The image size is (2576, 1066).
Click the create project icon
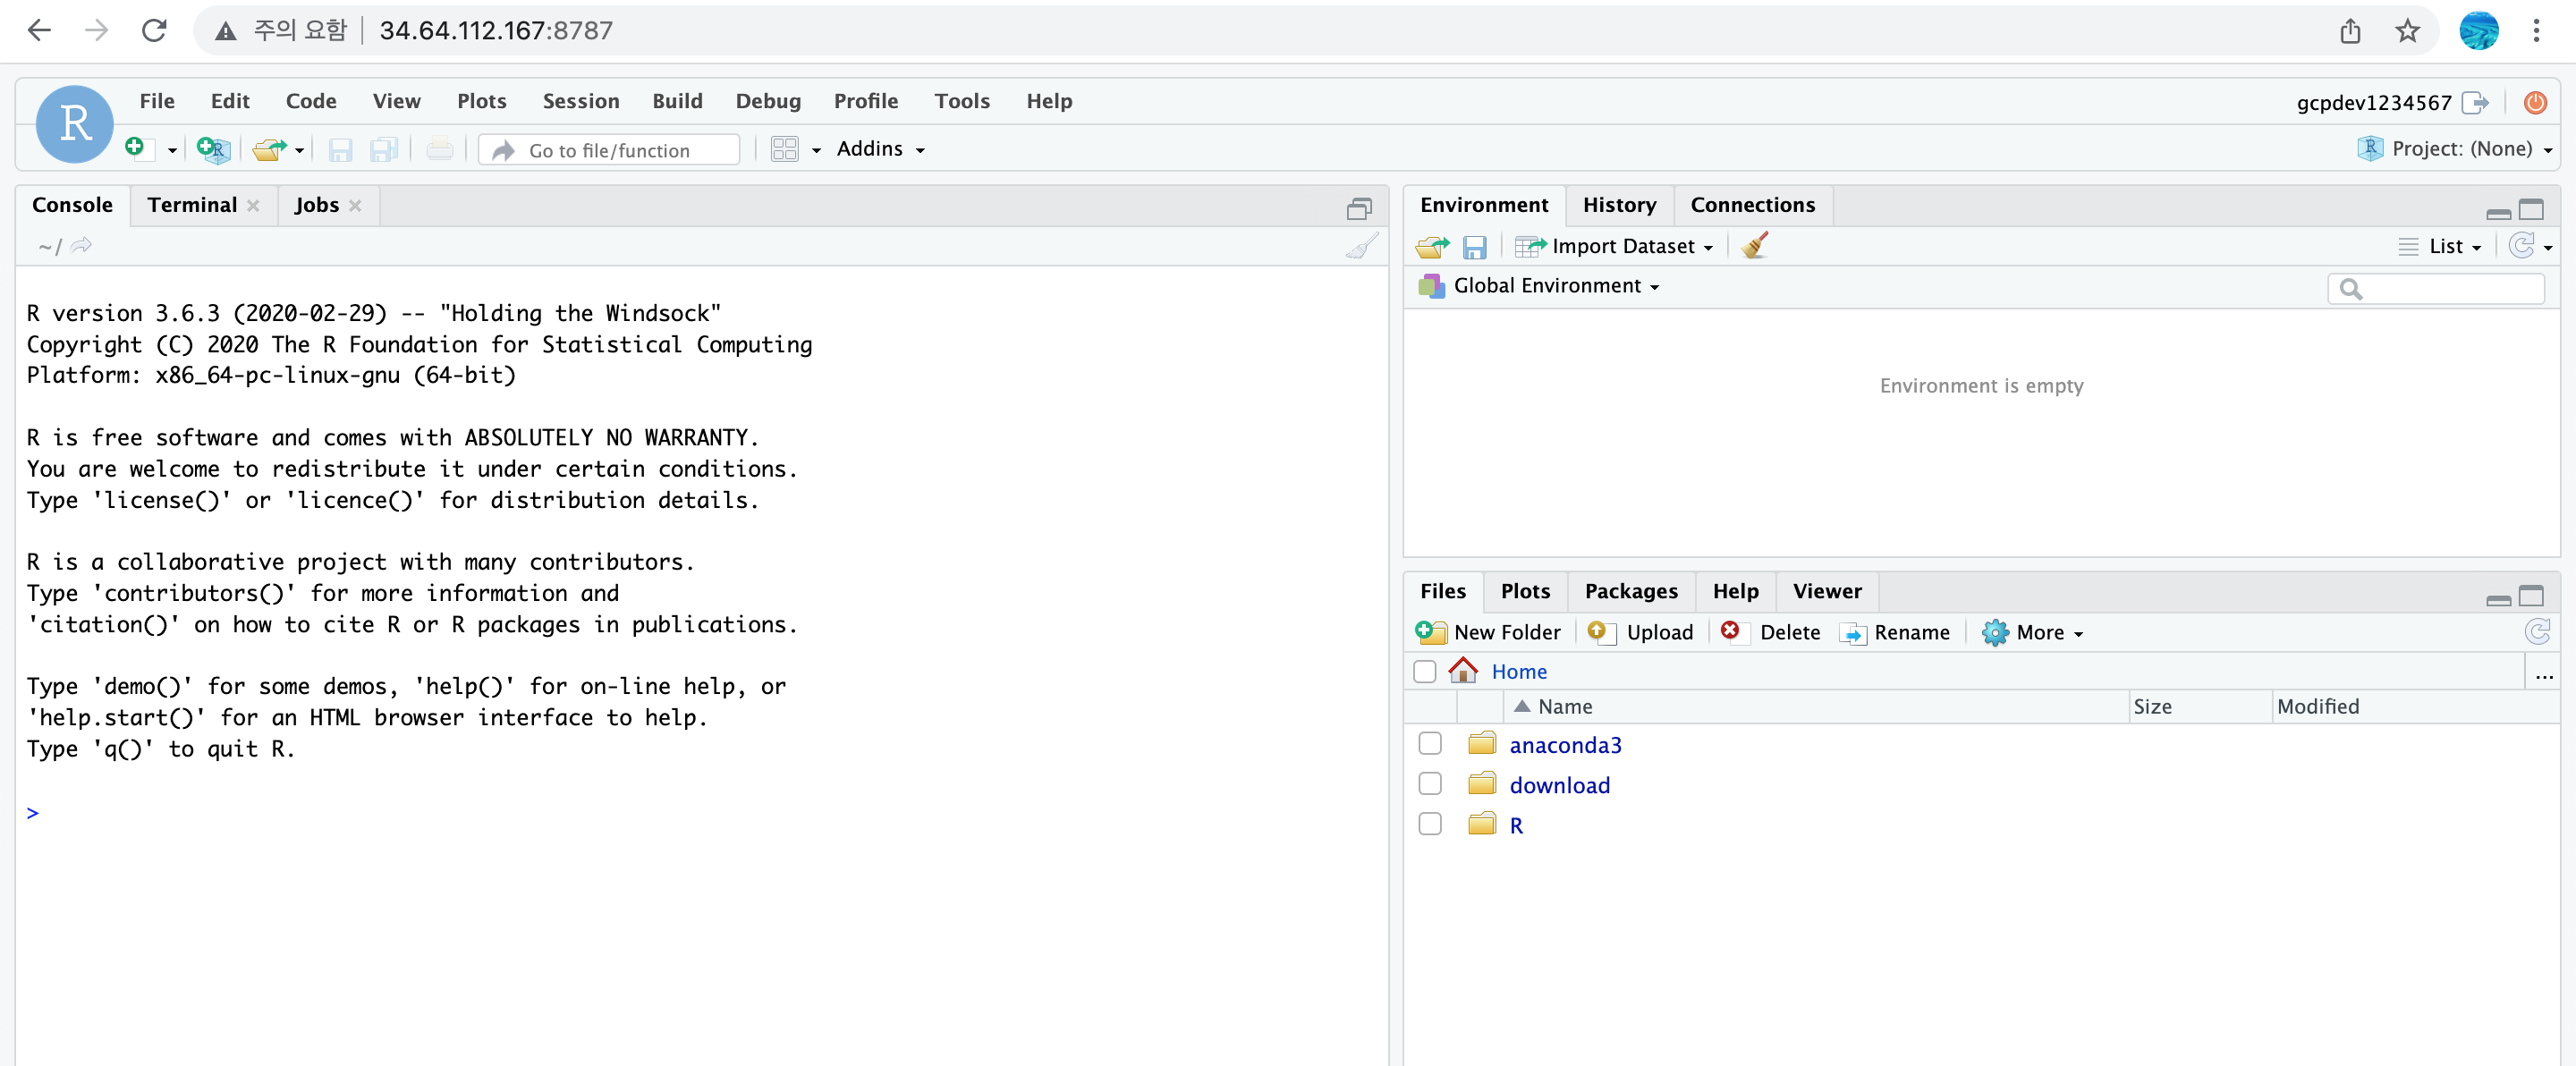[212, 149]
